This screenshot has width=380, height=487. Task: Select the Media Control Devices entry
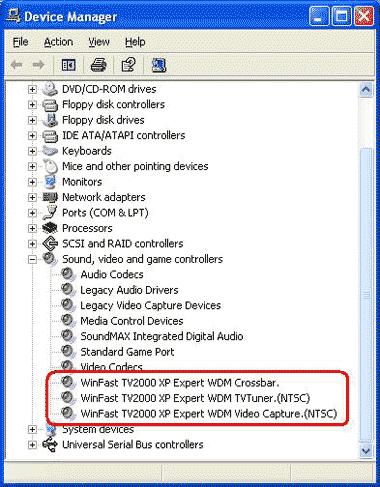[x=132, y=321]
